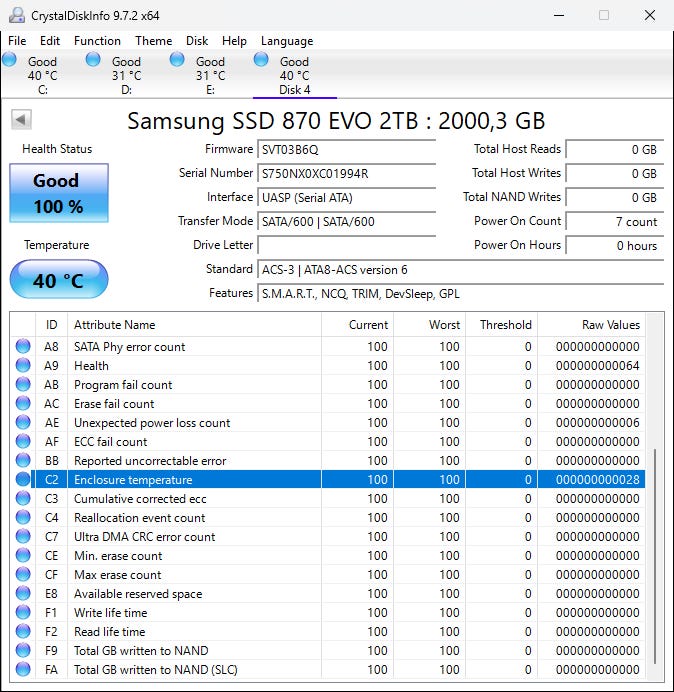674x692 pixels.
Task: Click the Power On Hours value
Action: point(614,245)
